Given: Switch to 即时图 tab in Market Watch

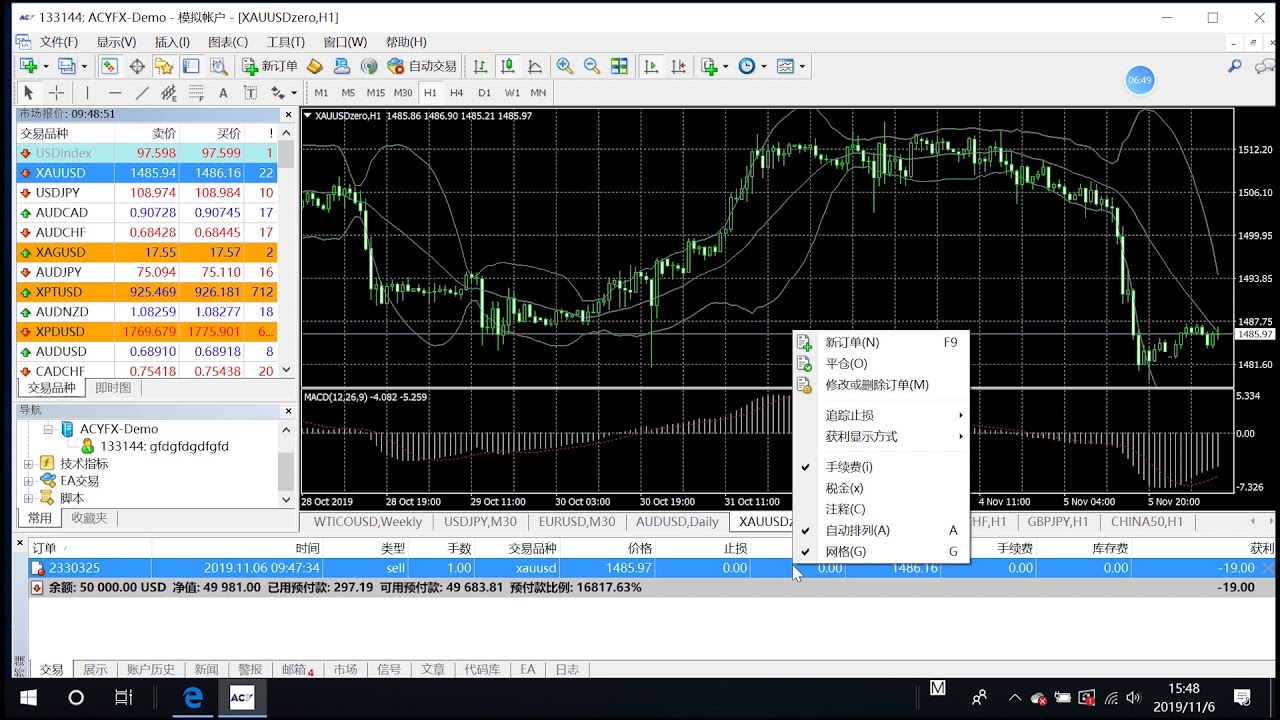Looking at the screenshot, I should pos(113,388).
